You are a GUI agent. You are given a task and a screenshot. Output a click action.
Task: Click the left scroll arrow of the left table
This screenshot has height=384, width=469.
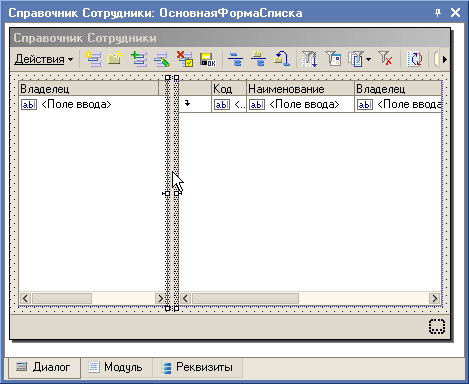25,298
